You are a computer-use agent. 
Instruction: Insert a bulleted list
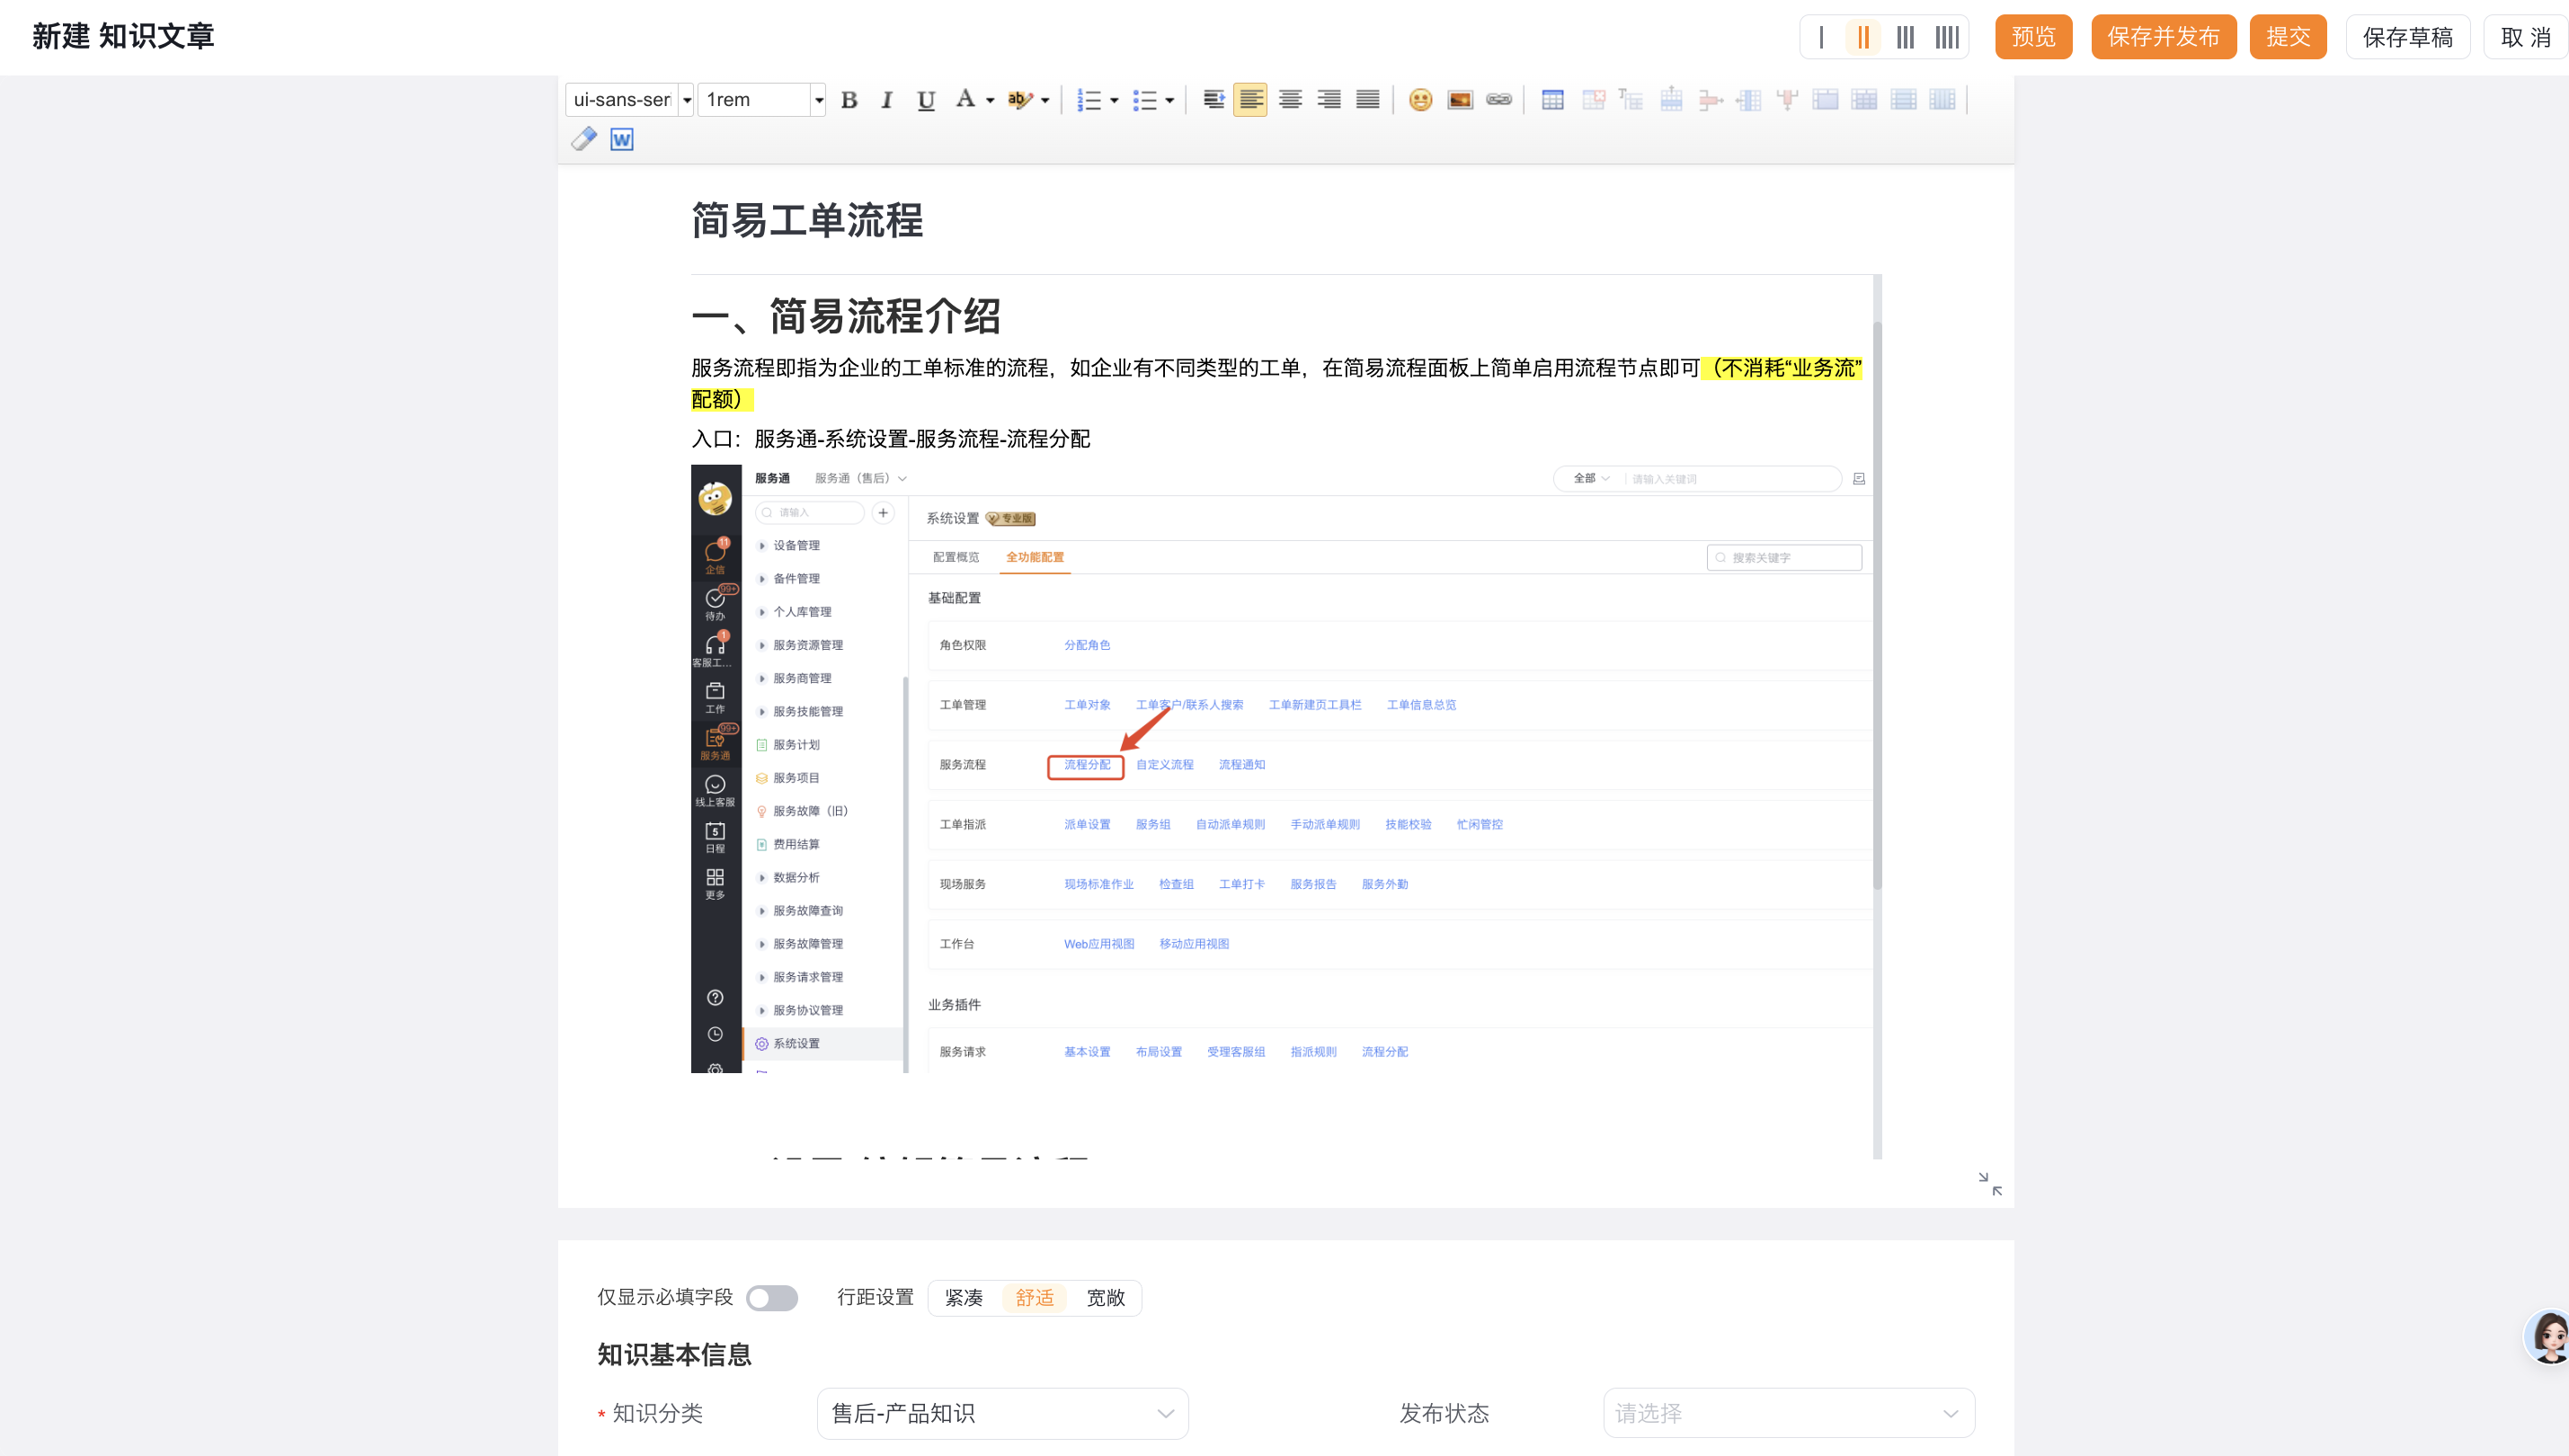[x=1144, y=100]
